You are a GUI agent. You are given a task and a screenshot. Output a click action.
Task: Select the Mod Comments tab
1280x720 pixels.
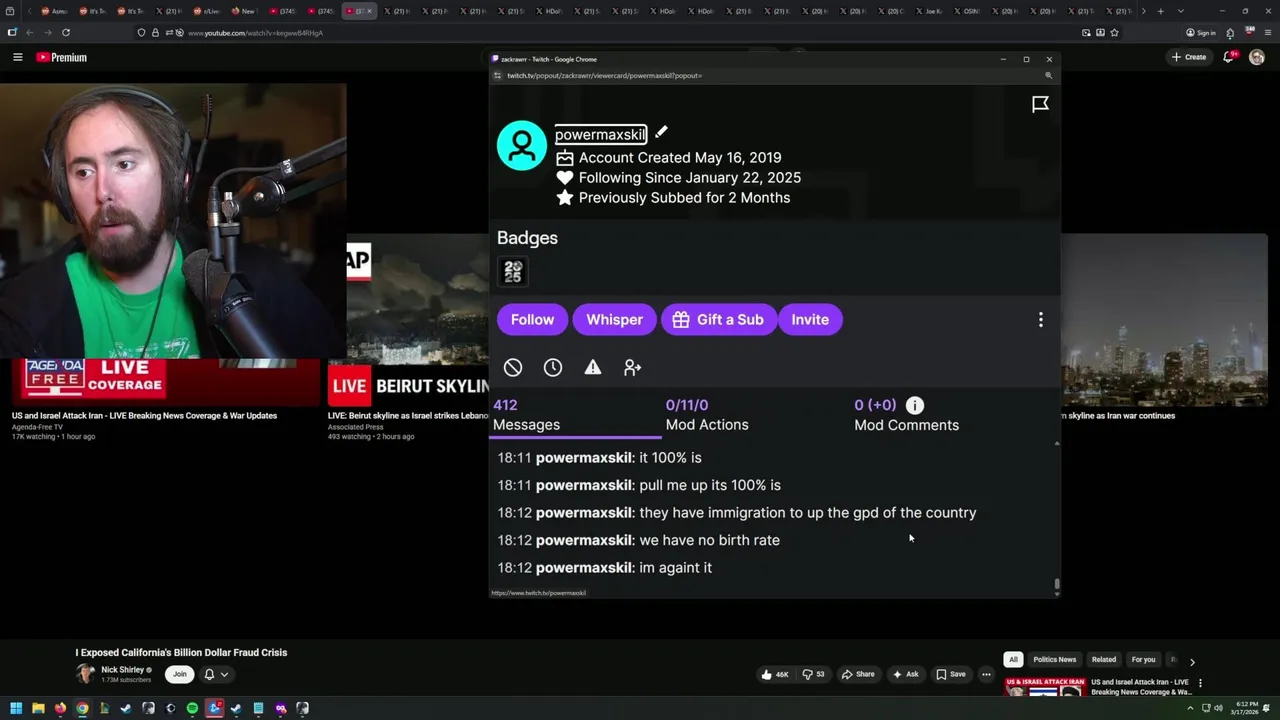point(906,415)
